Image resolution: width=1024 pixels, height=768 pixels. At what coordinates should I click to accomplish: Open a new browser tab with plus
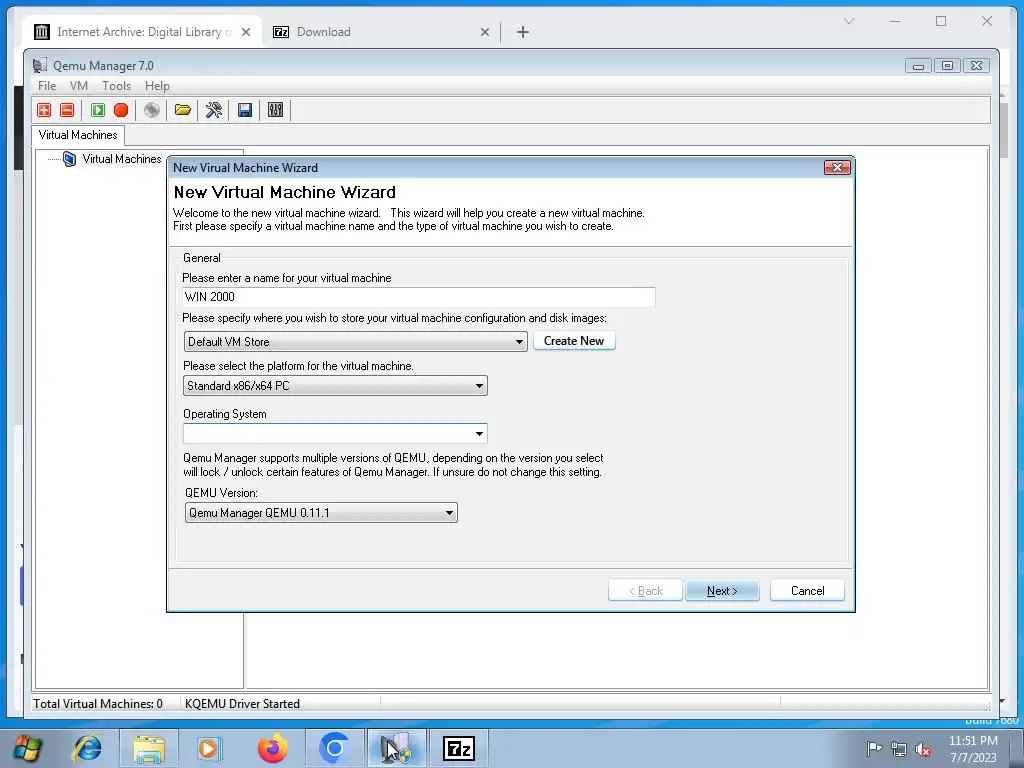click(522, 31)
